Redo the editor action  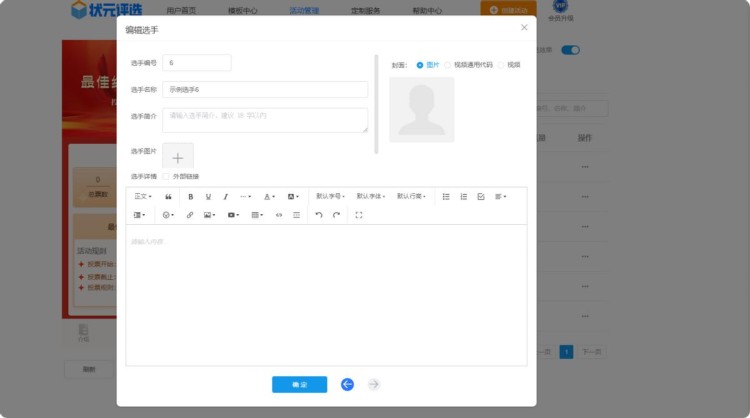coord(337,215)
